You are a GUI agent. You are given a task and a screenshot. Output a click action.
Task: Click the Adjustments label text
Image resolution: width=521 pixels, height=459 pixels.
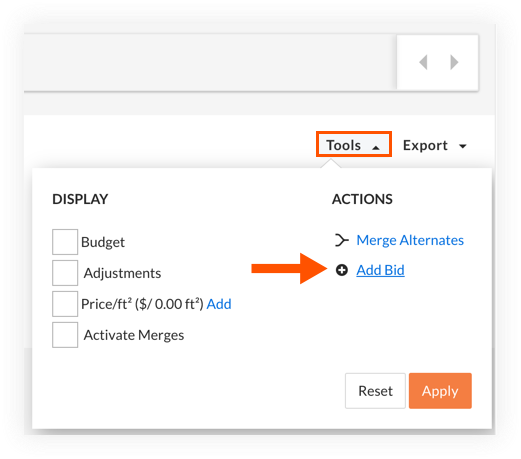point(122,273)
